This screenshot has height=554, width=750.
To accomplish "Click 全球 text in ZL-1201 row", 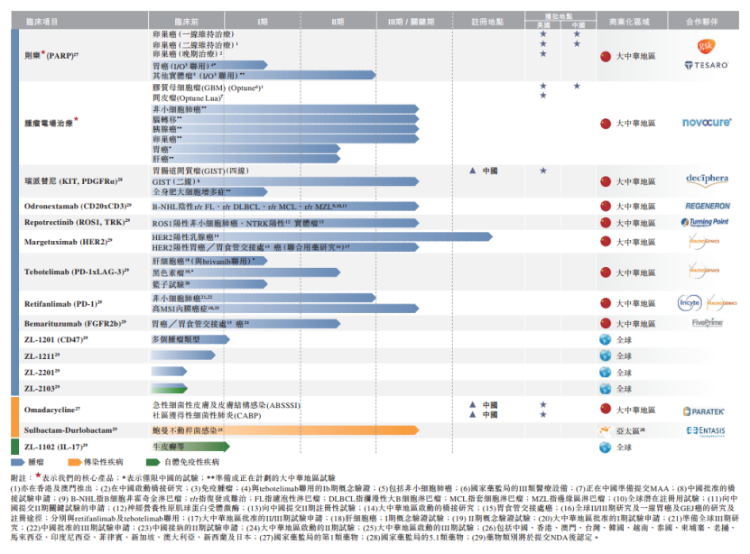I will (x=624, y=340).
